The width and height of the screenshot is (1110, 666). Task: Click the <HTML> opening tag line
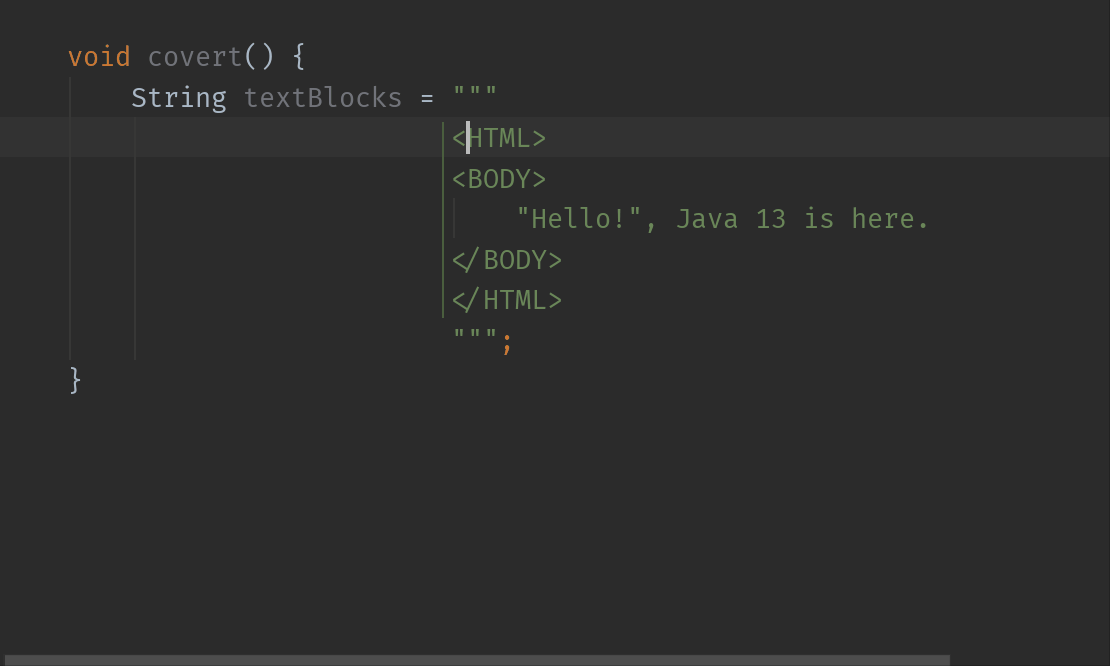click(x=497, y=138)
